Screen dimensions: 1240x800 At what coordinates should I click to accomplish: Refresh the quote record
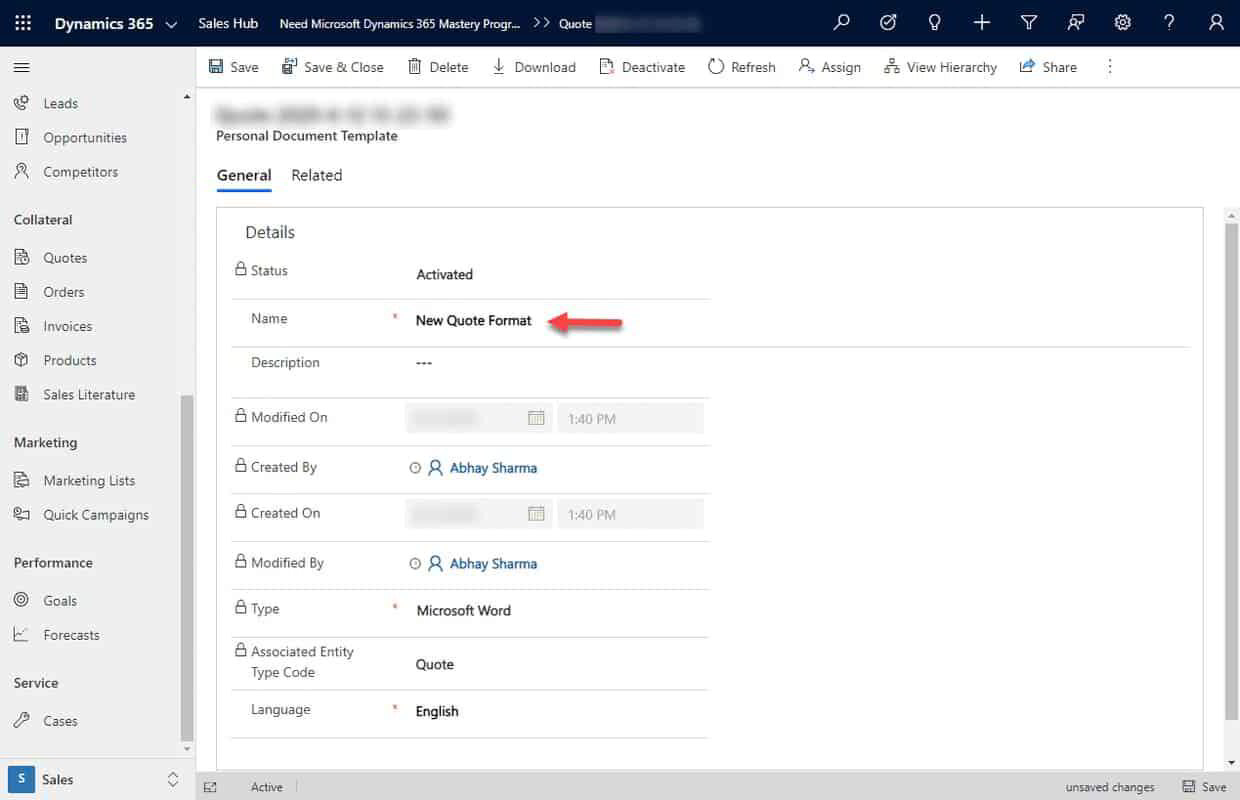[741, 66]
